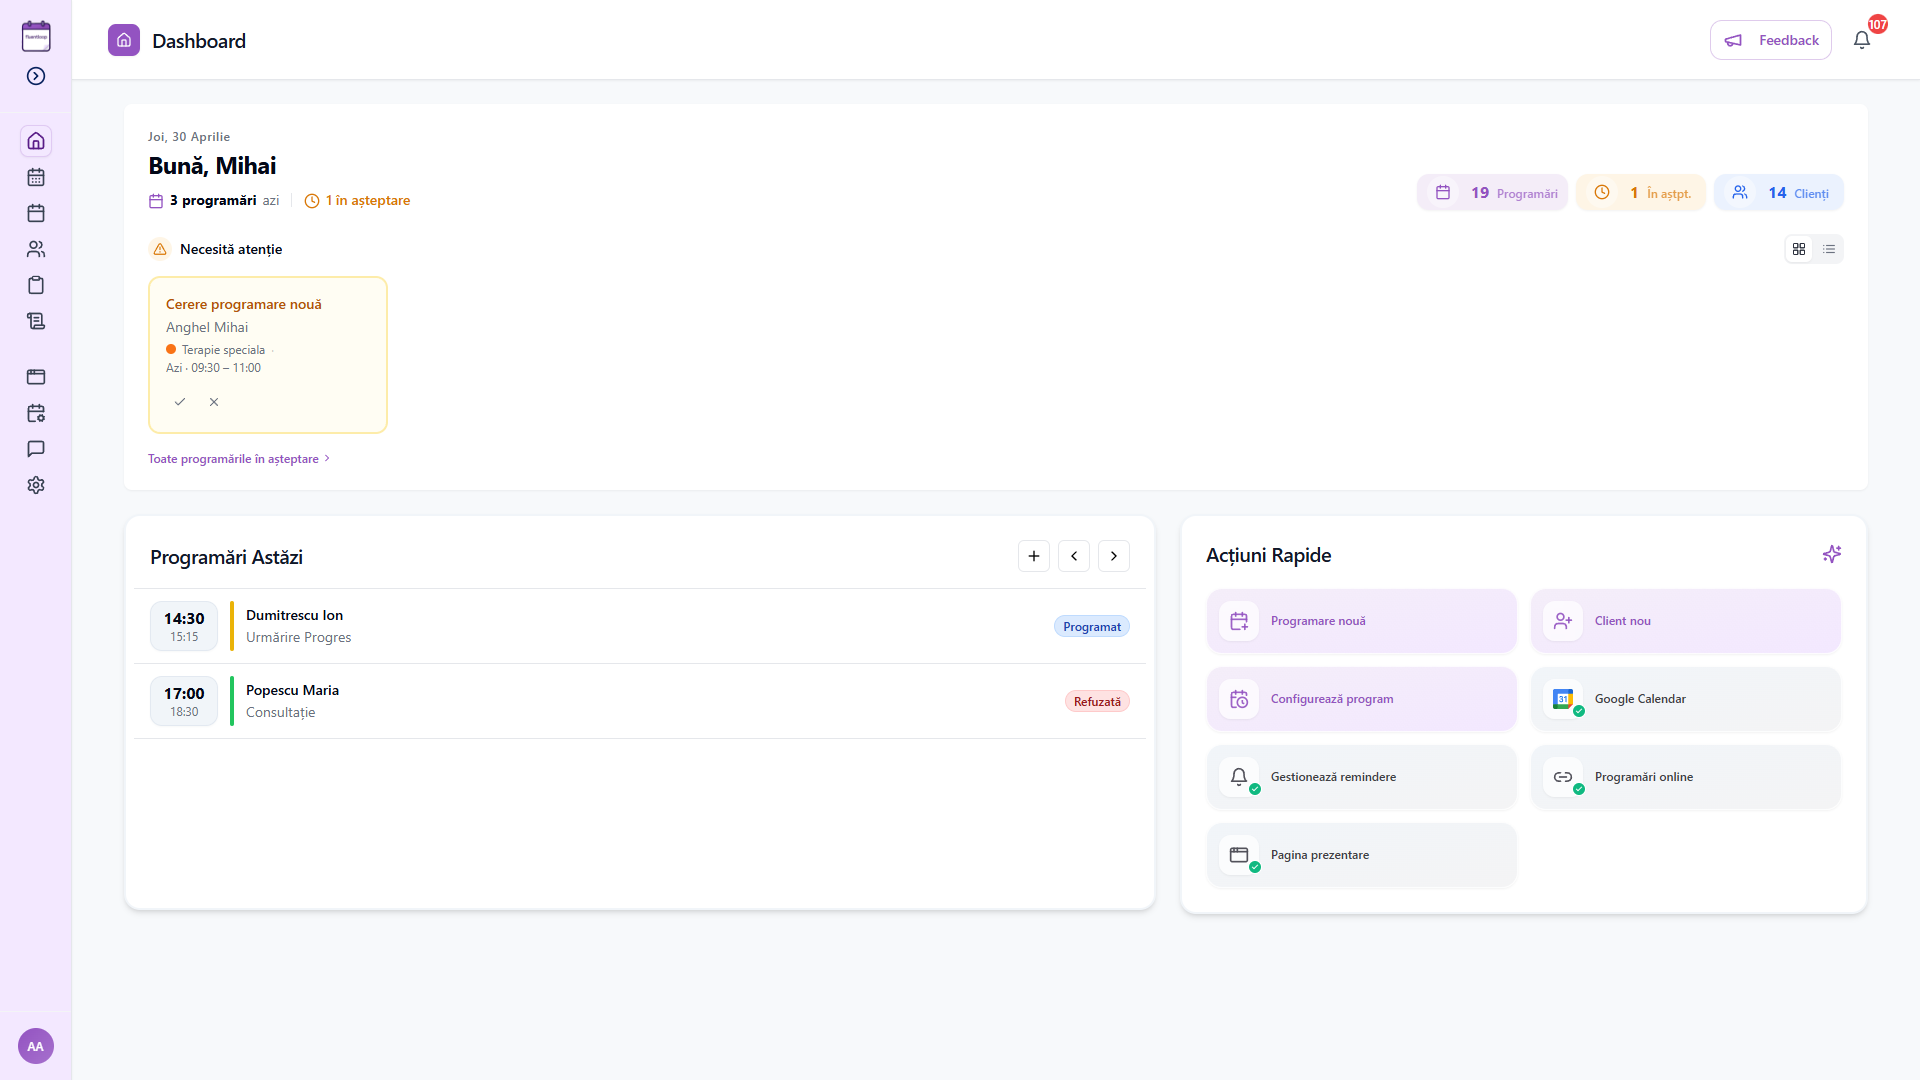This screenshot has width=1920, height=1080.
Task: Go to next day with right chevron
Action: click(x=1114, y=556)
